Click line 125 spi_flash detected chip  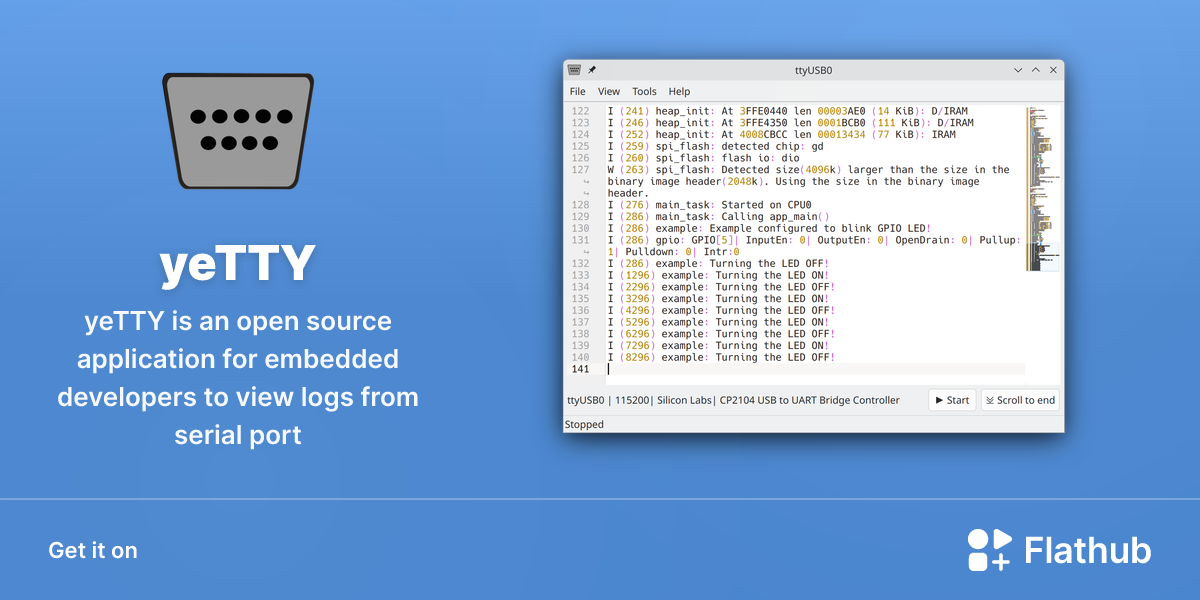pos(716,146)
